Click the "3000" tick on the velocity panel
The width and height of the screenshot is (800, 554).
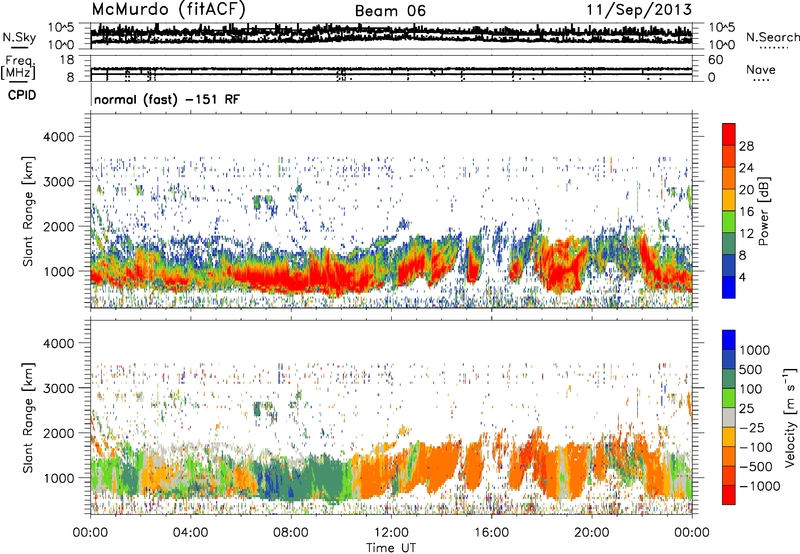pos(58,388)
